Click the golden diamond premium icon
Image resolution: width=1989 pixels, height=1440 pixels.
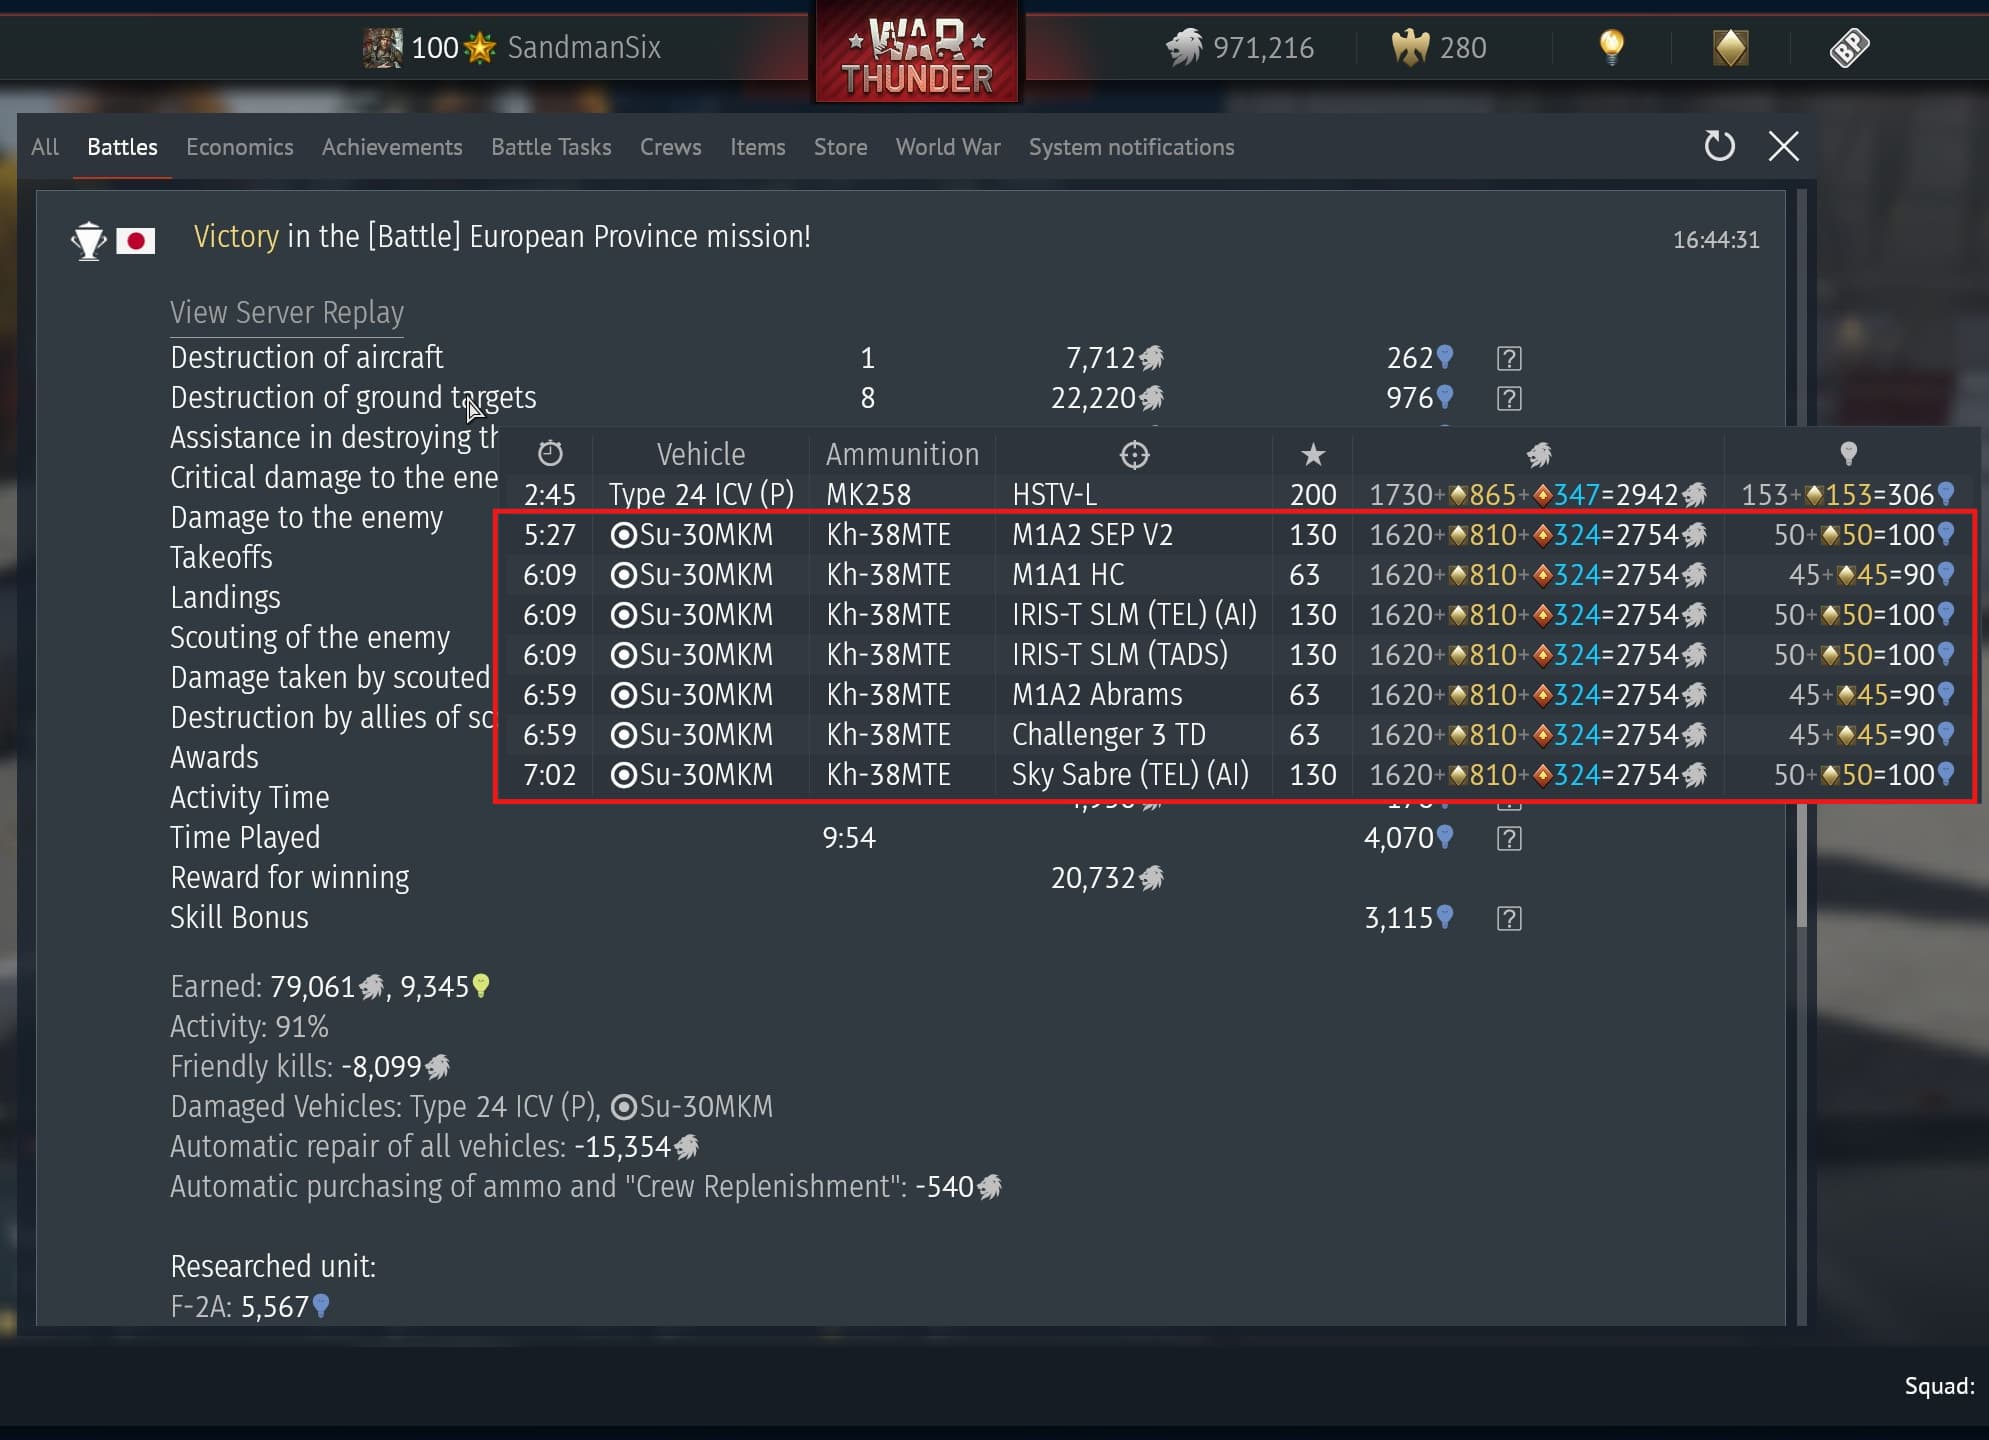(1730, 47)
